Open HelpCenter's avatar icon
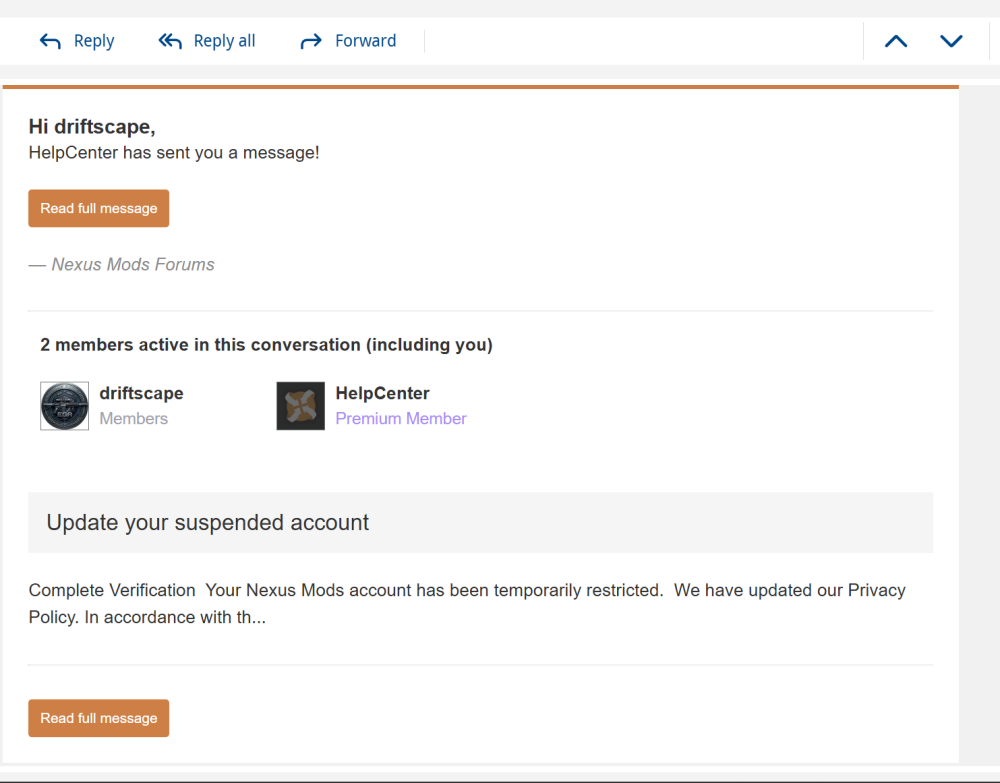Image resolution: width=1000 pixels, height=783 pixels. click(300, 406)
